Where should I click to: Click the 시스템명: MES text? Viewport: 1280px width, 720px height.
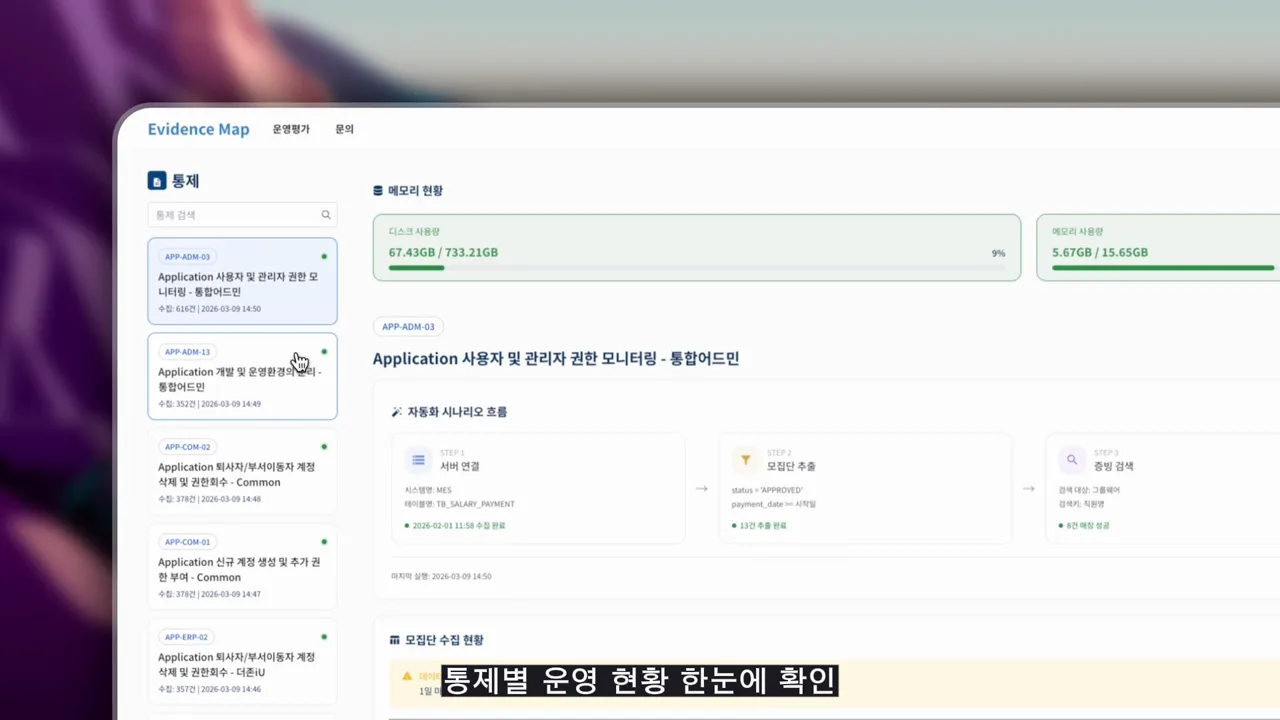pyautogui.click(x=429, y=490)
